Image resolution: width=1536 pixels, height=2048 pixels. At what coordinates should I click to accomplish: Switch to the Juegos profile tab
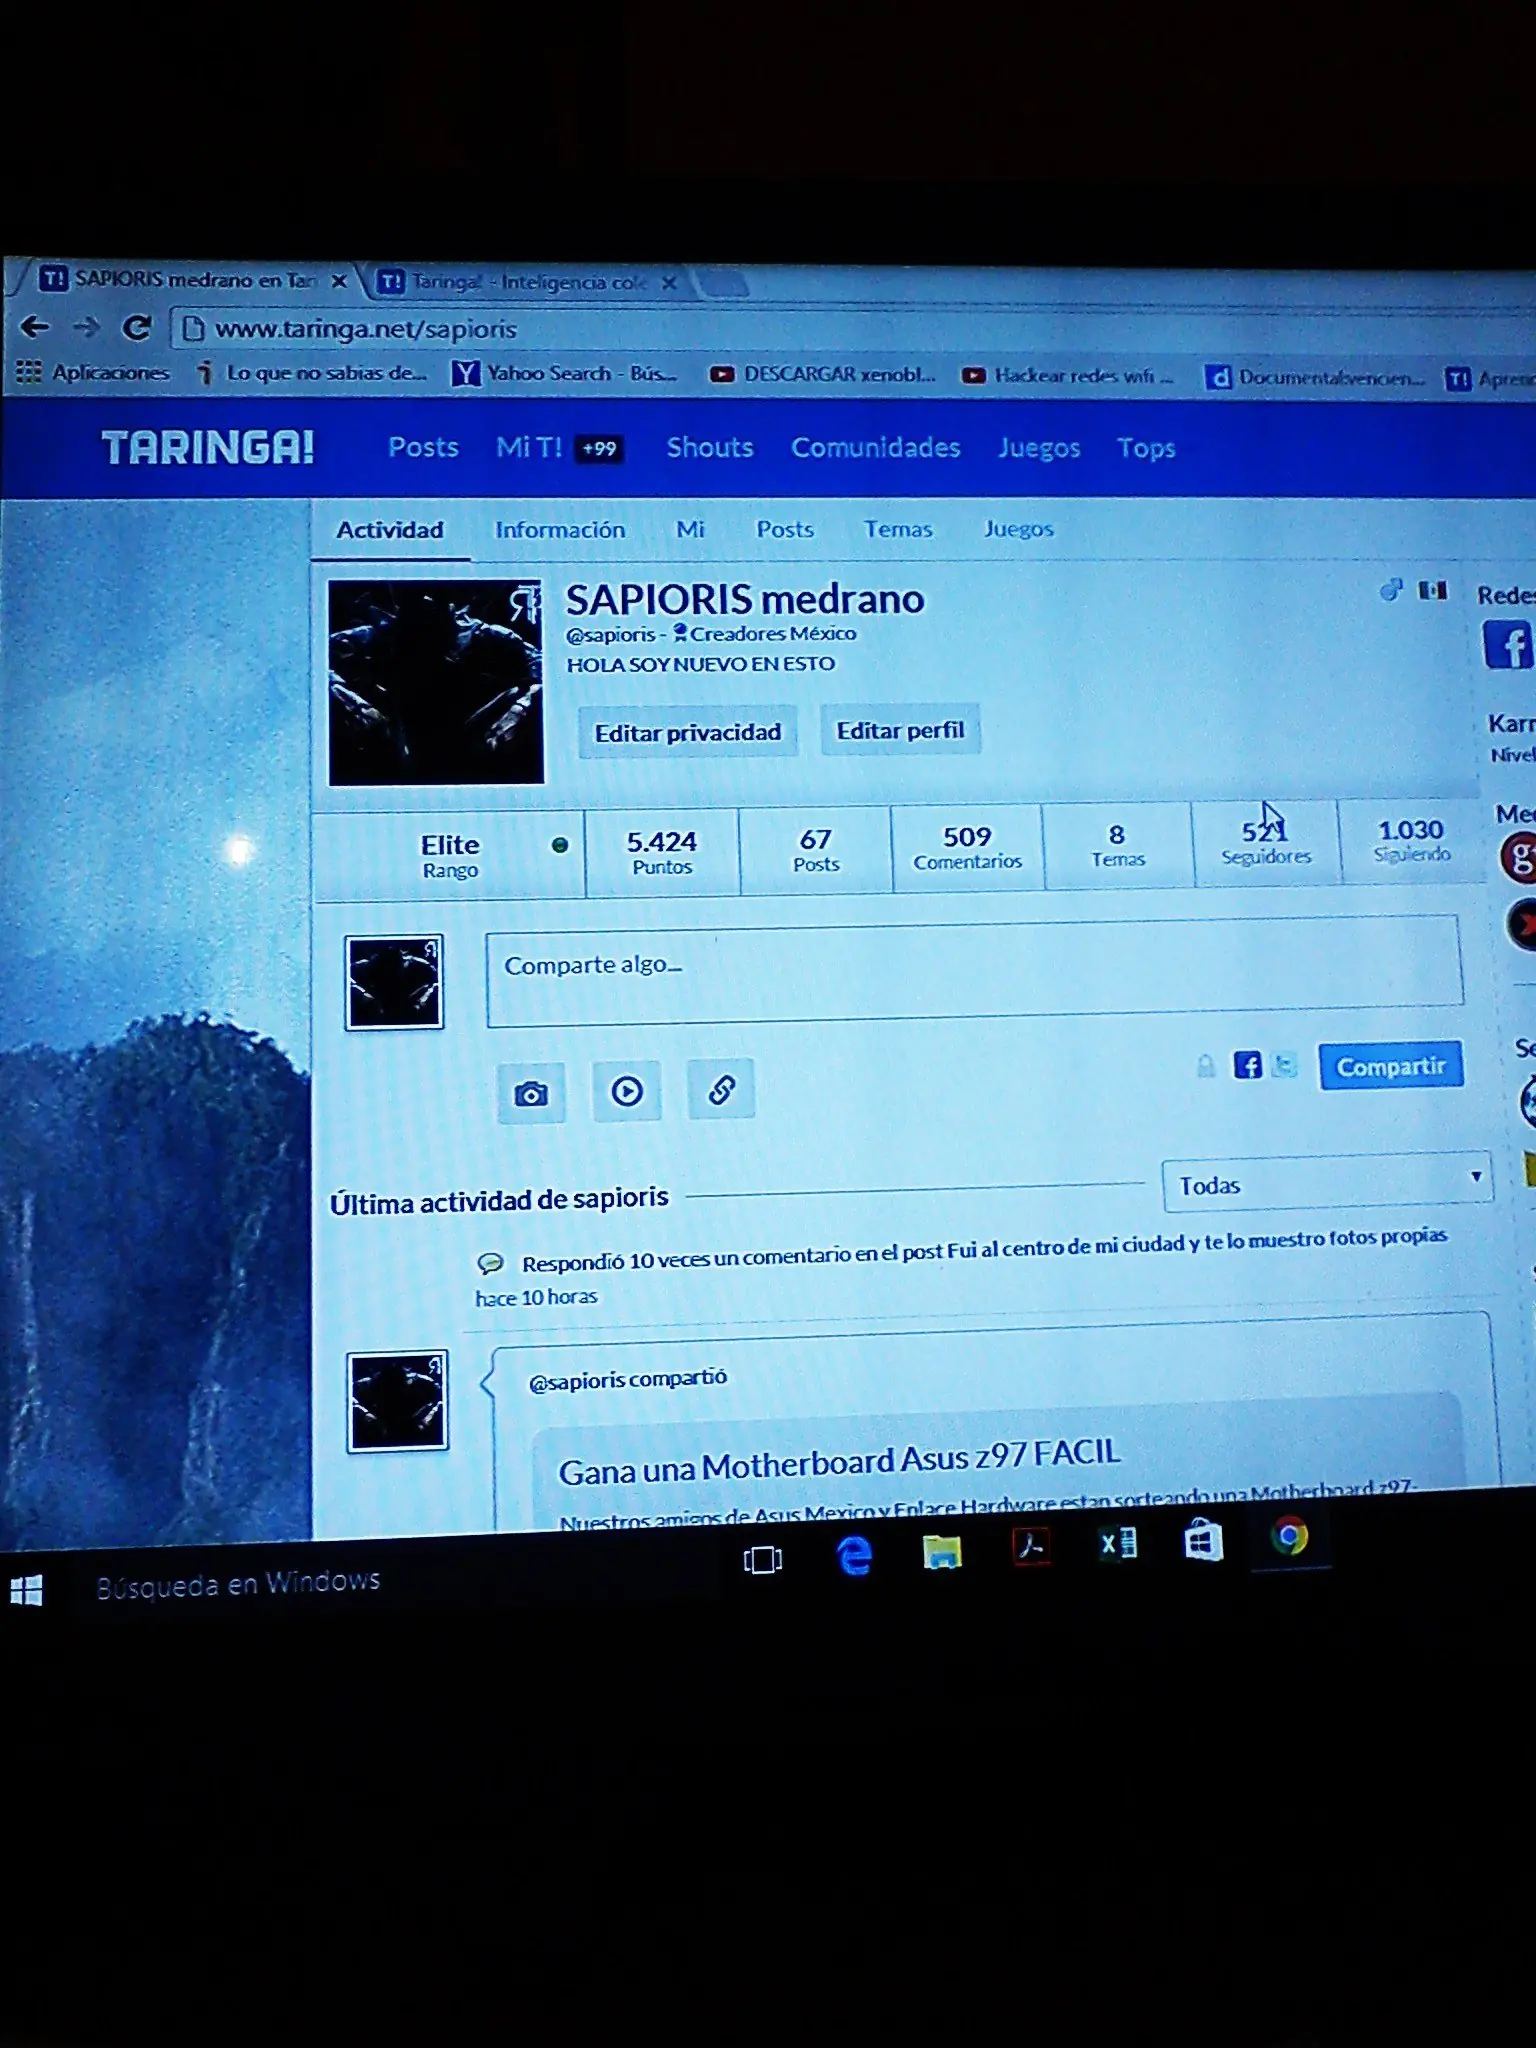pyautogui.click(x=1018, y=529)
